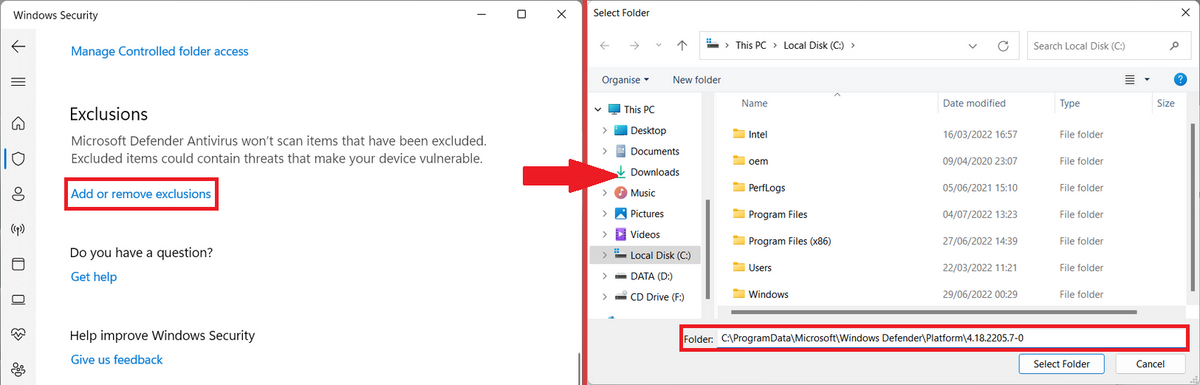Expand DATA (D:) drive node
Screen dimensions: 1200x385
tap(605, 275)
